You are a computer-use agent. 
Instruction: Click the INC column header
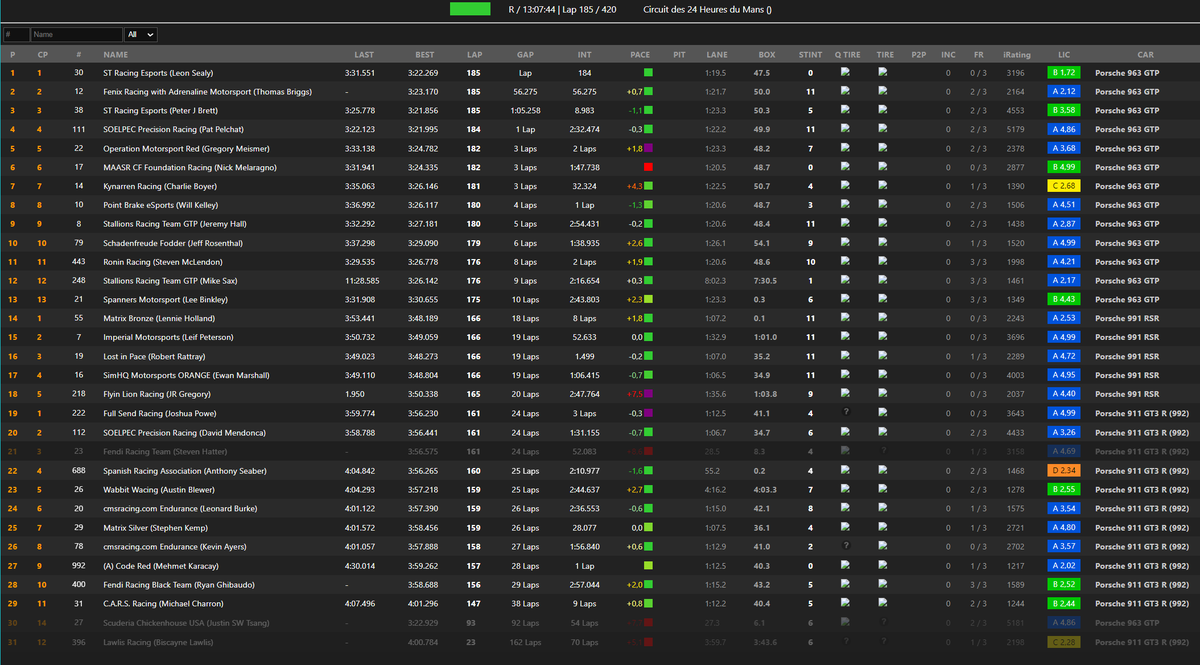point(948,54)
